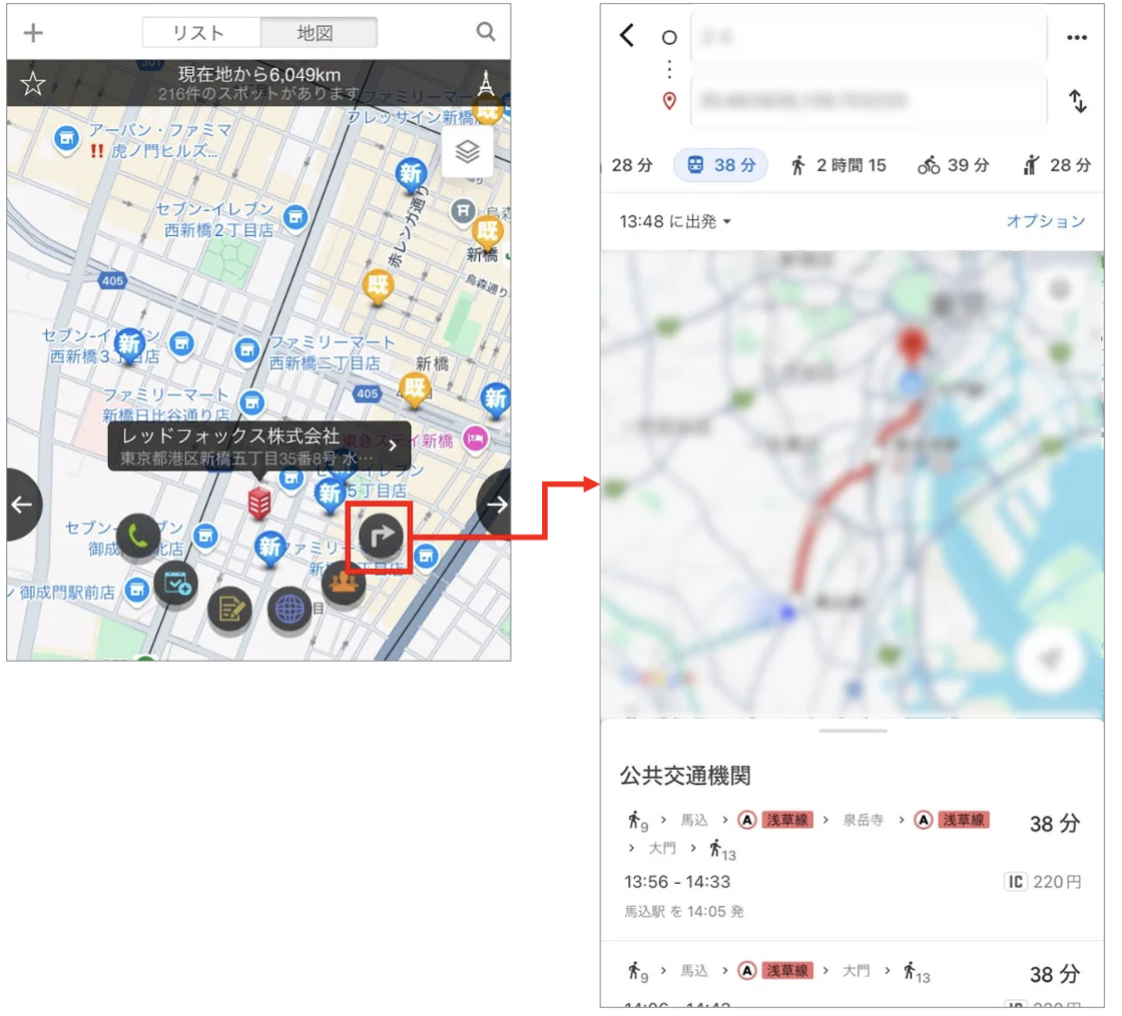Viewport: 1122px width, 1016px height.
Task: Click 馬込駅 を 14:05 発 text
Action: pyautogui.click(x=684, y=912)
